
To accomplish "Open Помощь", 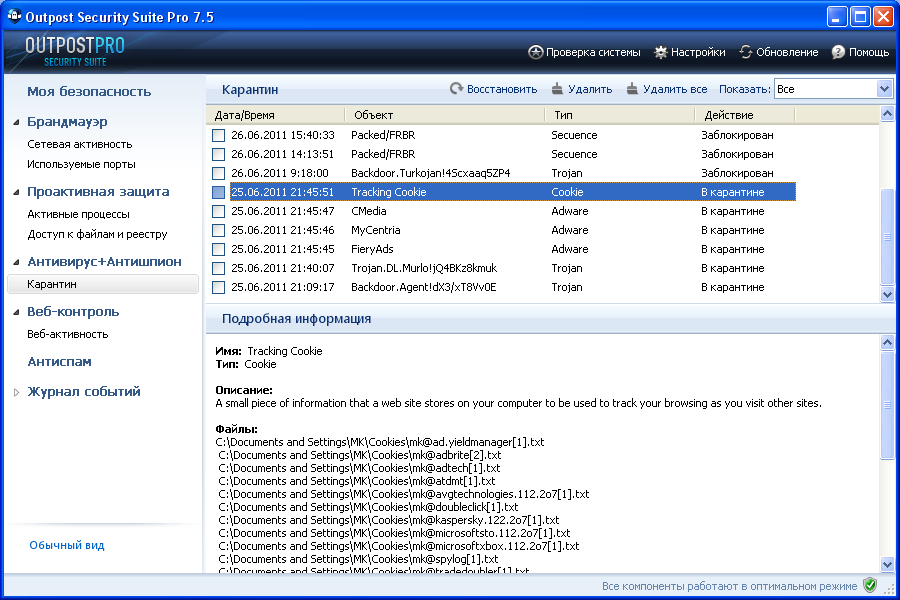I will click(860, 52).
